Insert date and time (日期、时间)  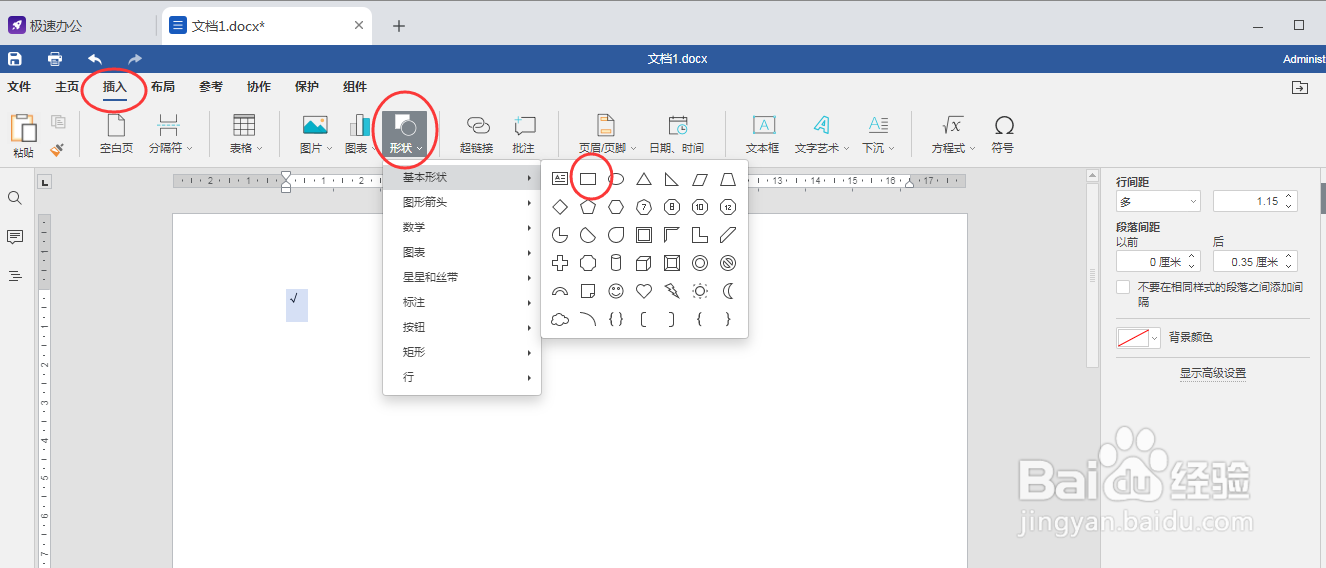(677, 134)
